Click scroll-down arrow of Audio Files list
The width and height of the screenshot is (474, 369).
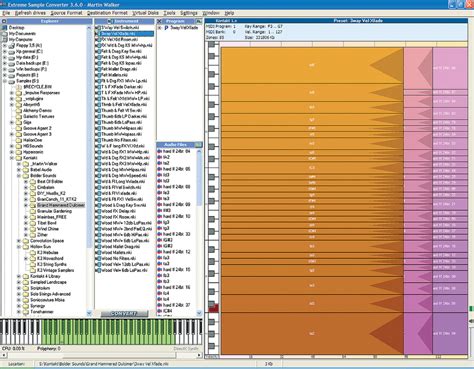[x=199, y=313]
